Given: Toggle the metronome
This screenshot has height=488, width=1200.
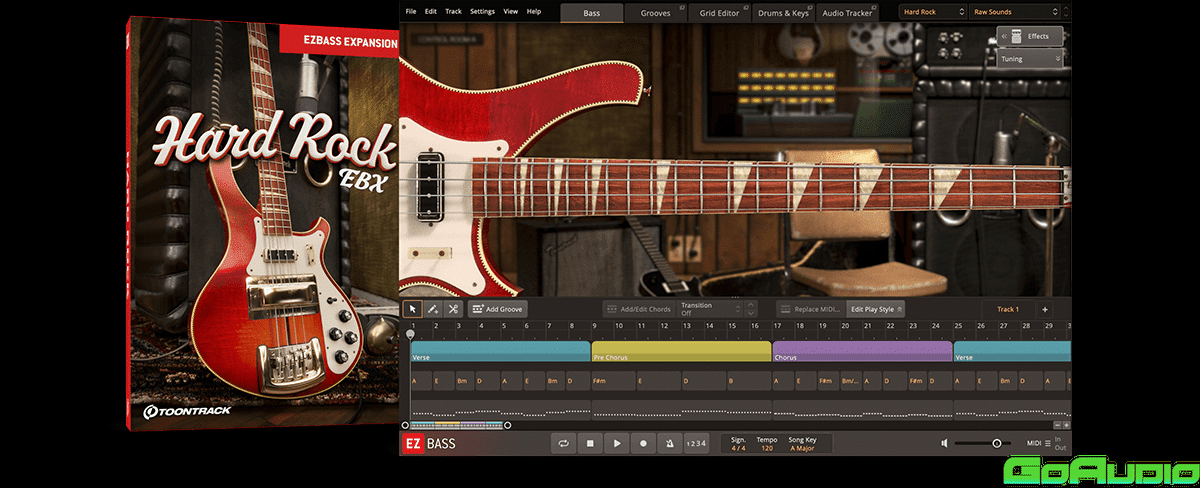Looking at the screenshot, I should [669, 443].
